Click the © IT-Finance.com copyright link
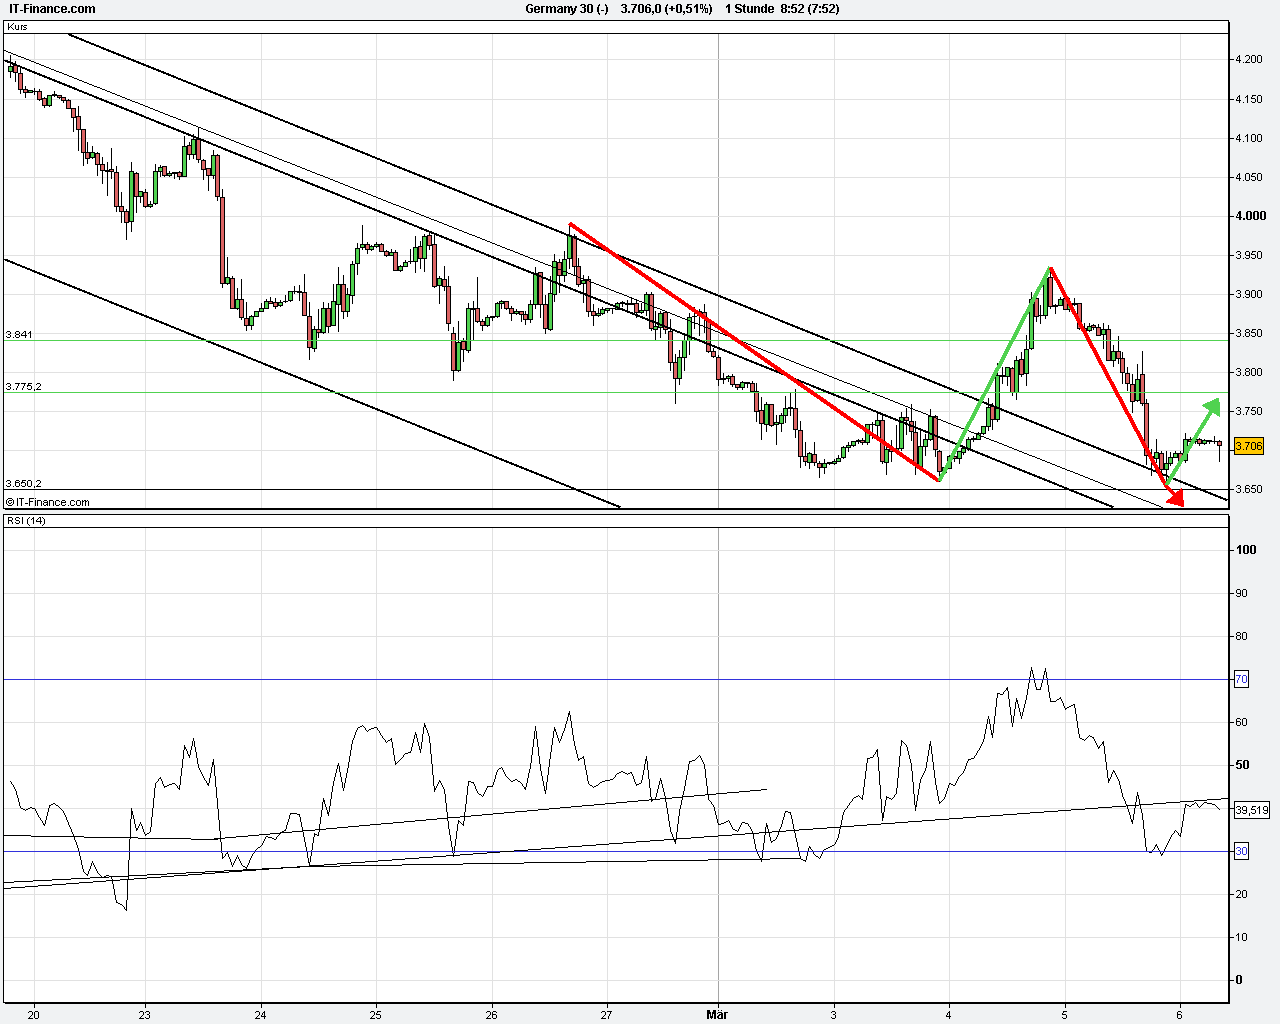Viewport: 1280px width, 1024px height. coord(47,501)
